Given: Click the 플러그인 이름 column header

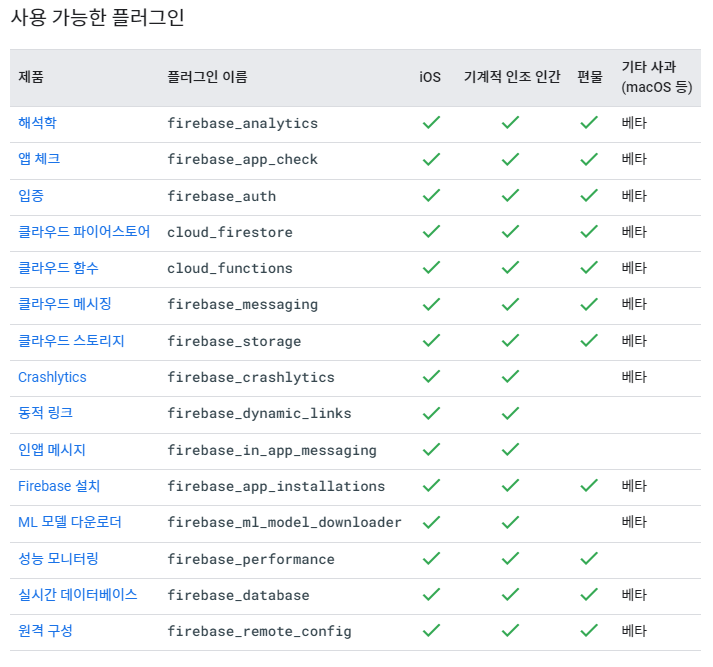Looking at the screenshot, I should (207, 76).
